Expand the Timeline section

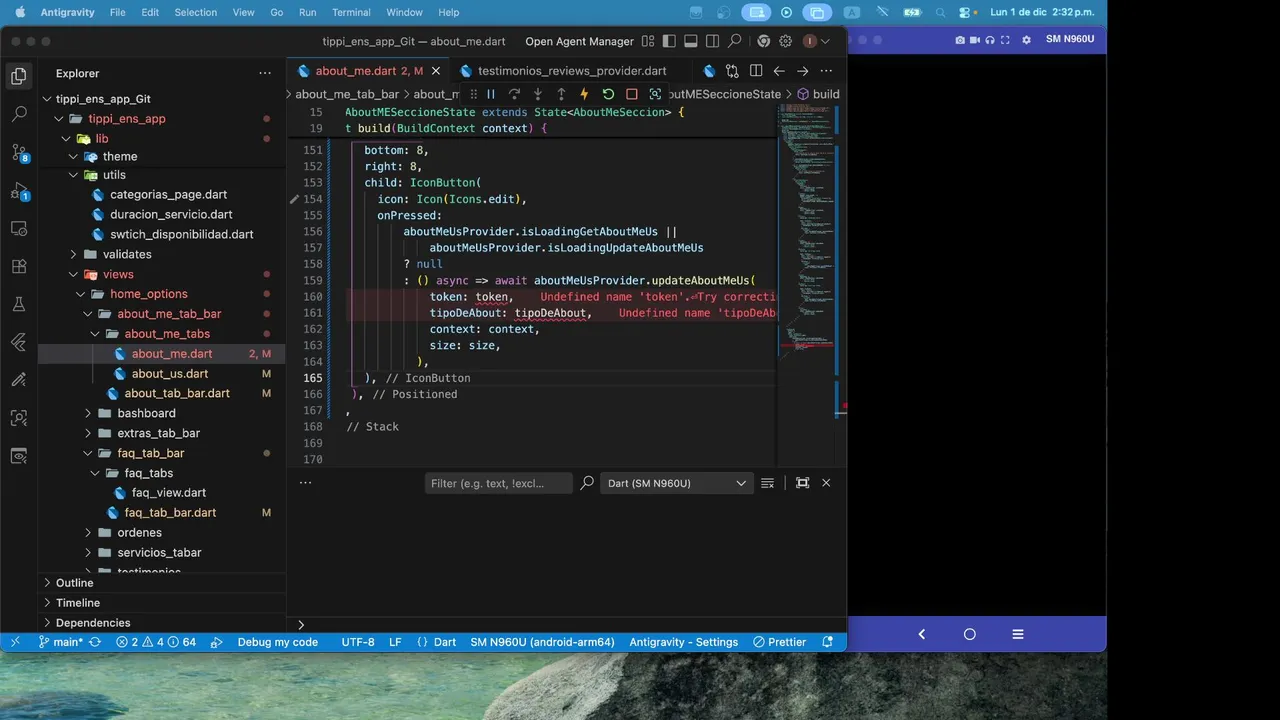click(x=163, y=603)
